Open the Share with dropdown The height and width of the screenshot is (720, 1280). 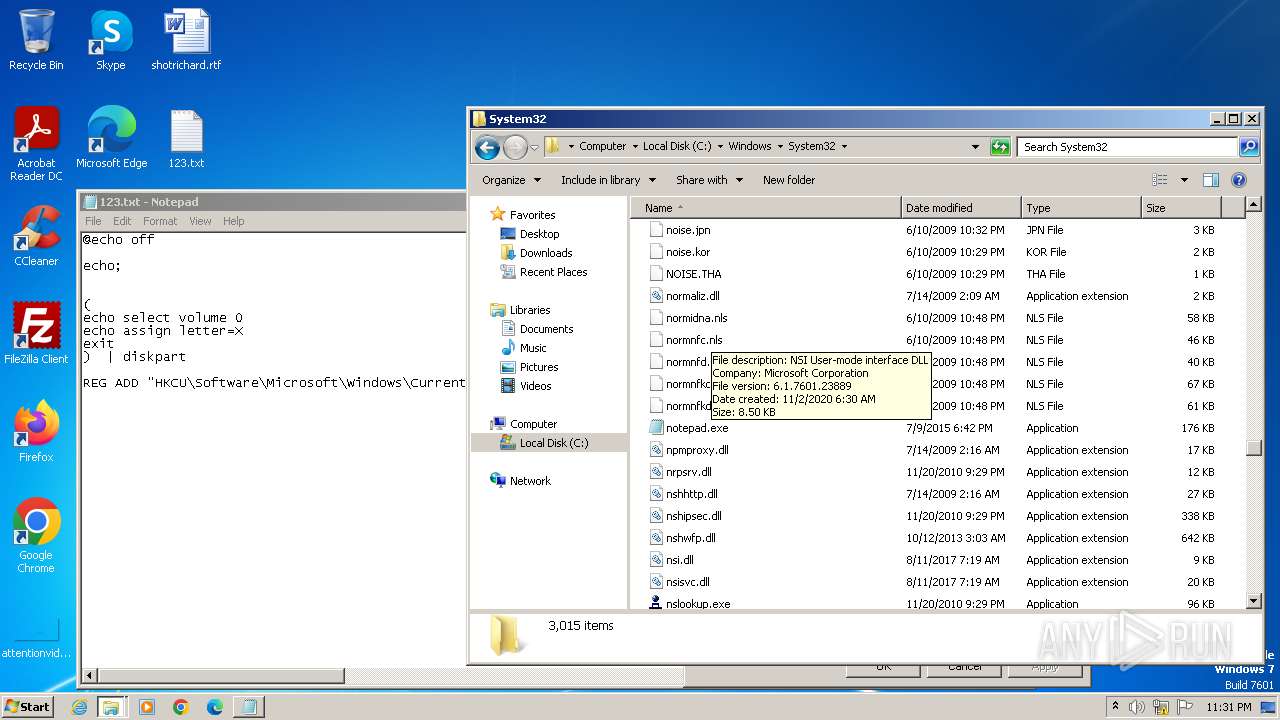(709, 180)
